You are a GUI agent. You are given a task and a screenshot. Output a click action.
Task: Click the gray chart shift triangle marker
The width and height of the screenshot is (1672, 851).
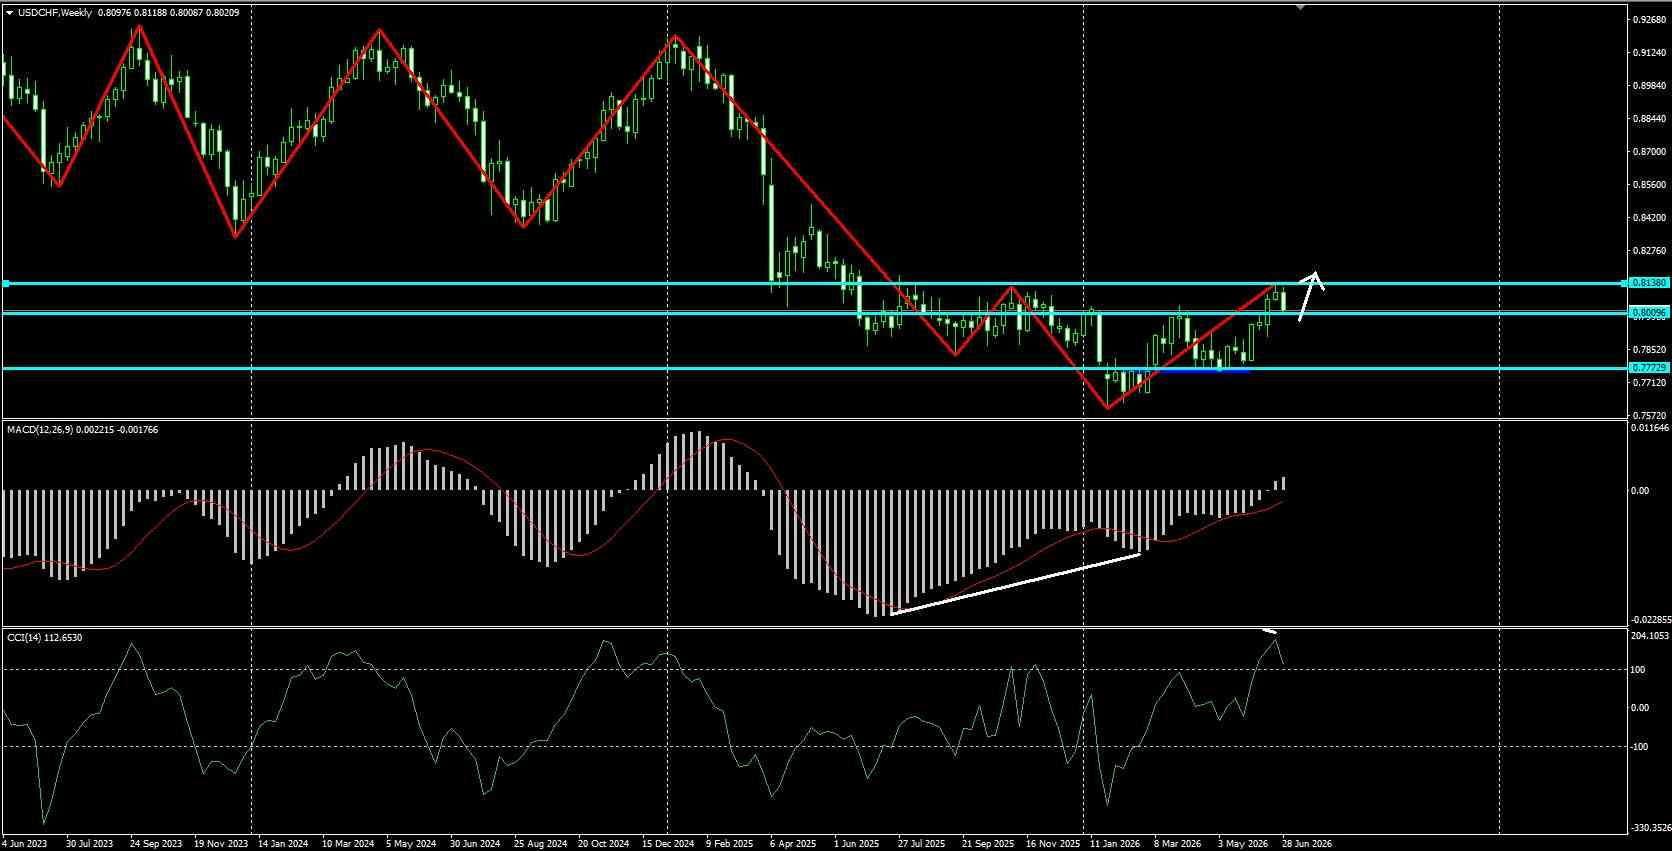point(1300,7)
